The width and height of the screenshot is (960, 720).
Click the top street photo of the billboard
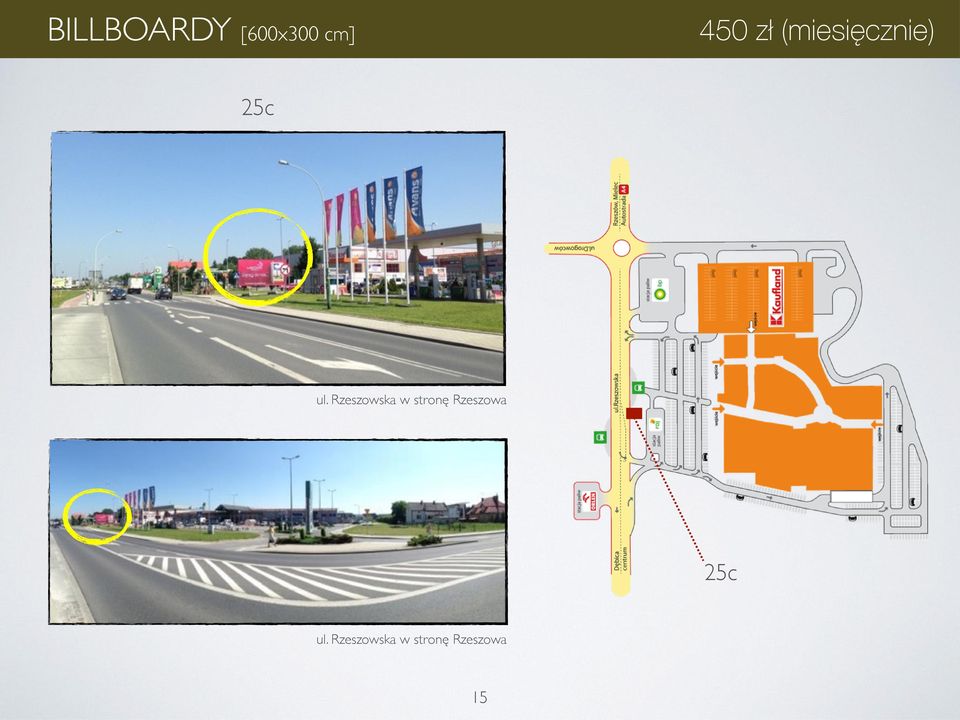[x=277, y=258]
